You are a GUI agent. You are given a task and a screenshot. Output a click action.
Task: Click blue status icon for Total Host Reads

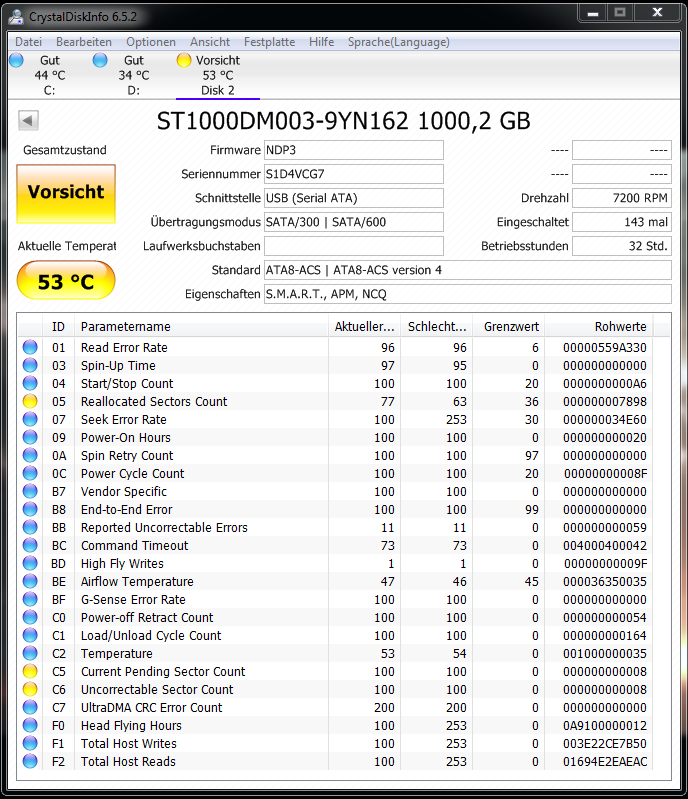[x=30, y=761]
